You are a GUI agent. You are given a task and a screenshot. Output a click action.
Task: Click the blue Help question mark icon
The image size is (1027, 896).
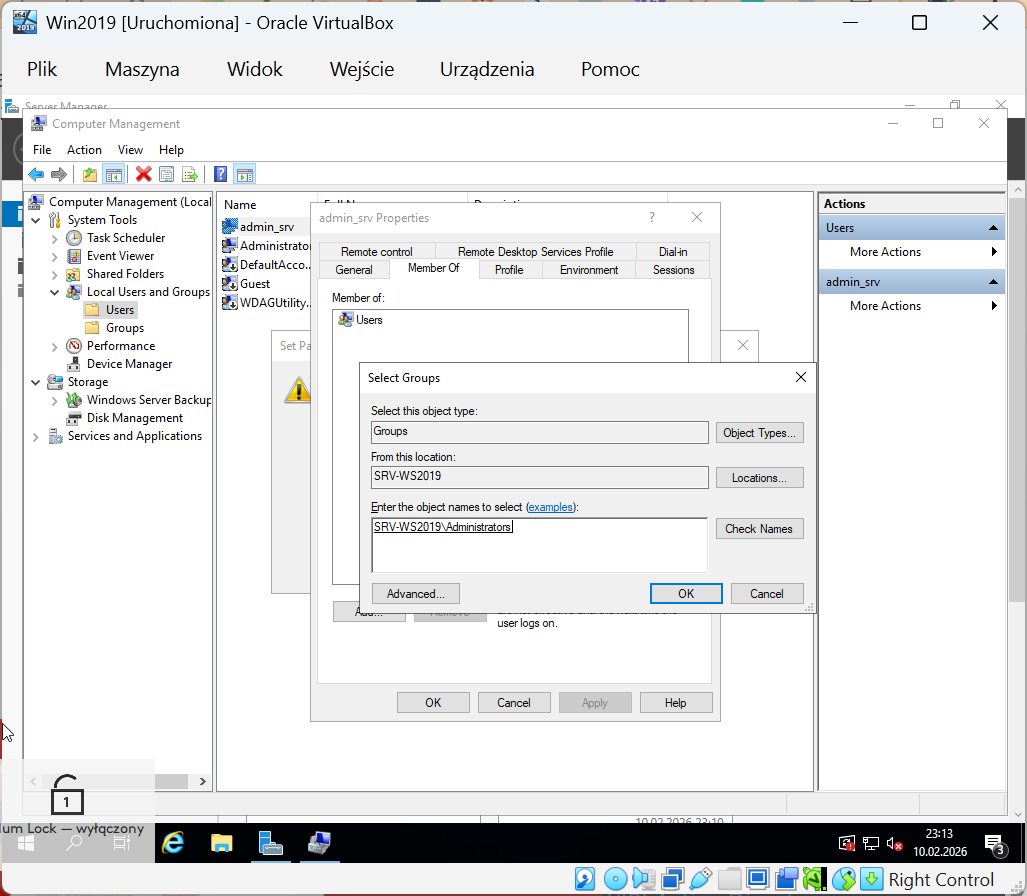coord(221,174)
